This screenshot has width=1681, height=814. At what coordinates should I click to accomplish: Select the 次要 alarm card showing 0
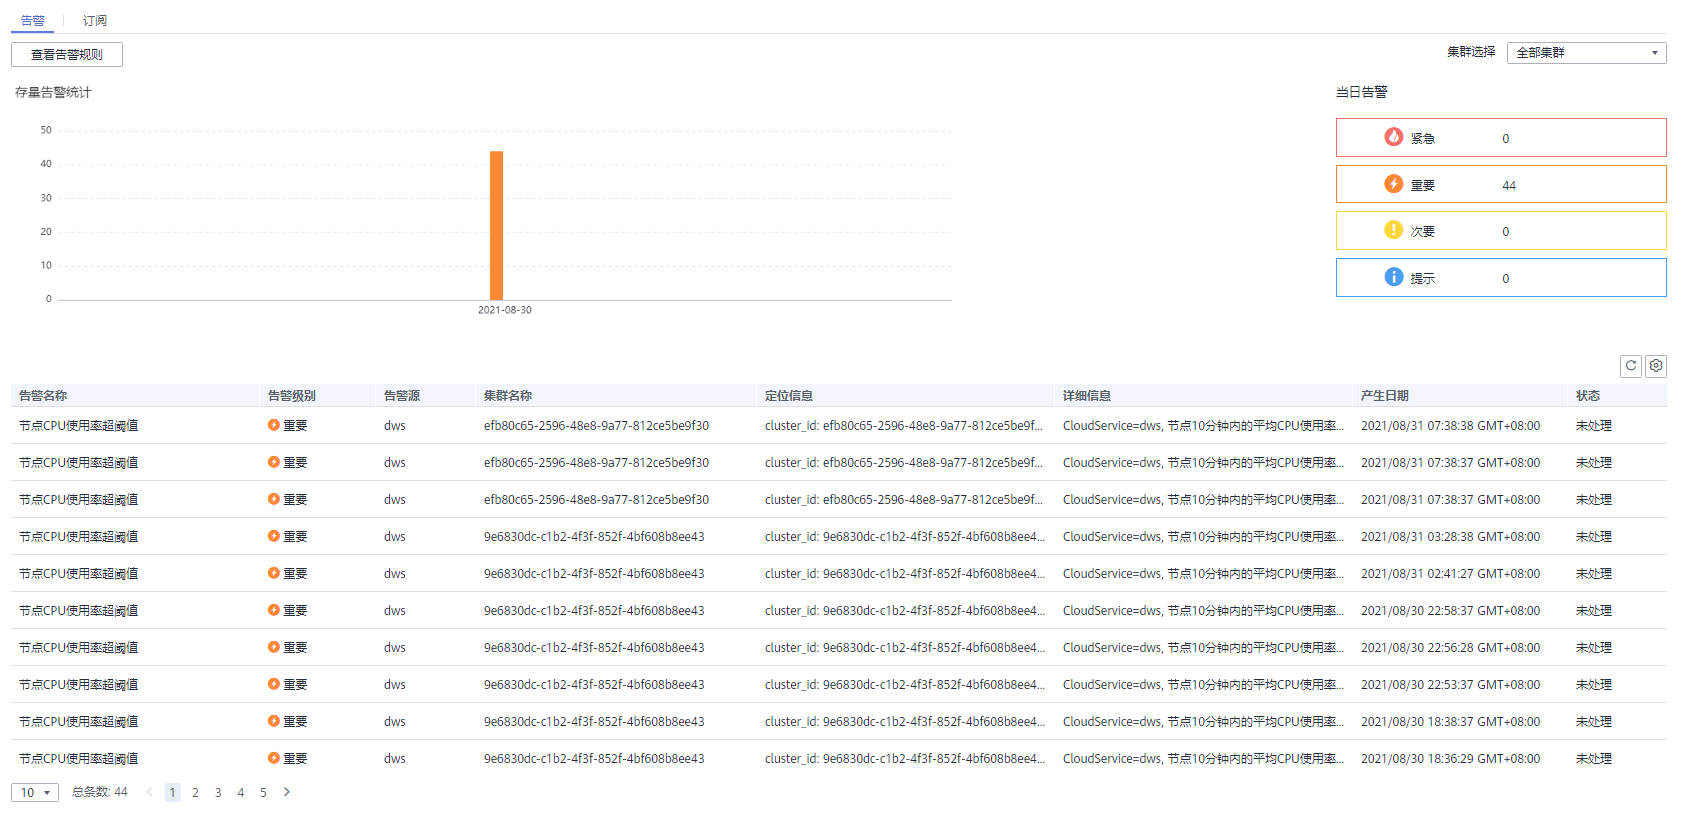pyautogui.click(x=1501, y=231)
